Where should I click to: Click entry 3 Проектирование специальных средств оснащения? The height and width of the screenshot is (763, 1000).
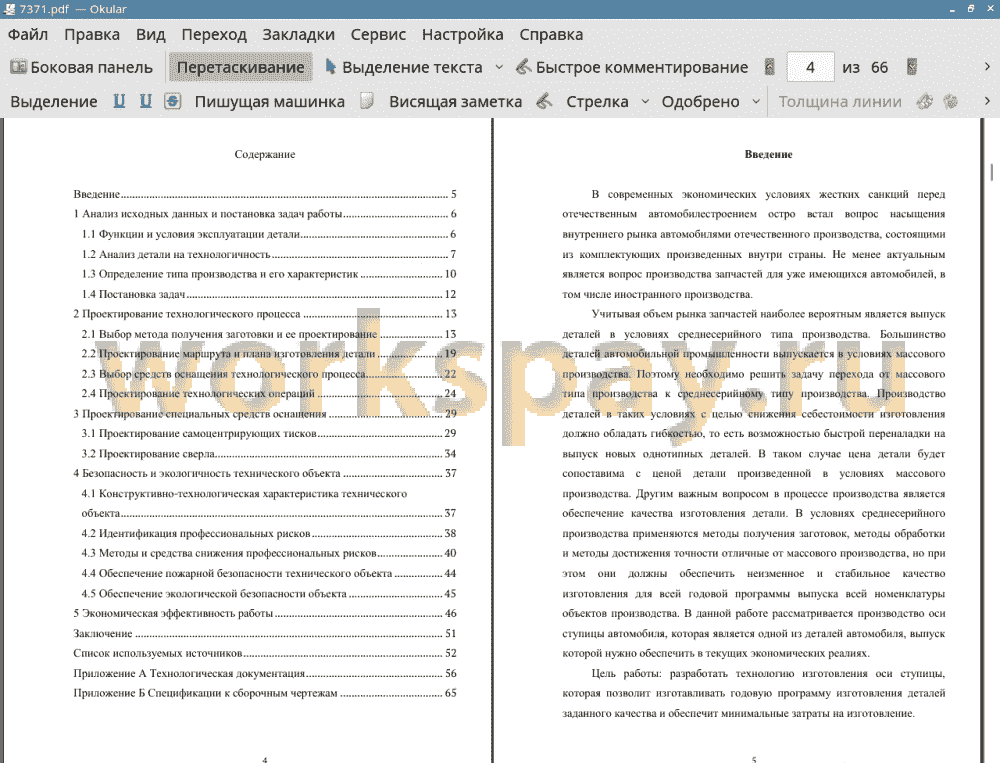(x=265, y=414)
